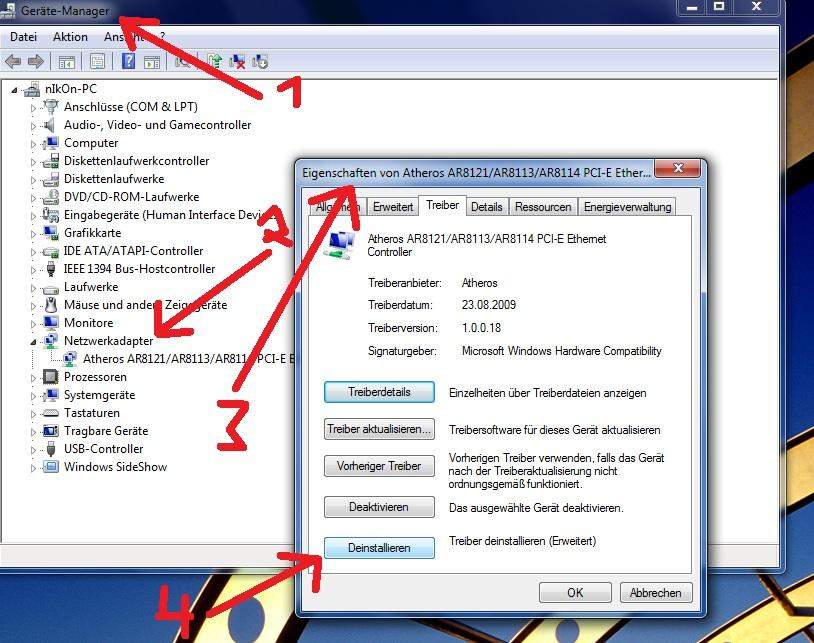
Task: Switch to the Energieverwaltung tab
Action: [x=627, y=207]
